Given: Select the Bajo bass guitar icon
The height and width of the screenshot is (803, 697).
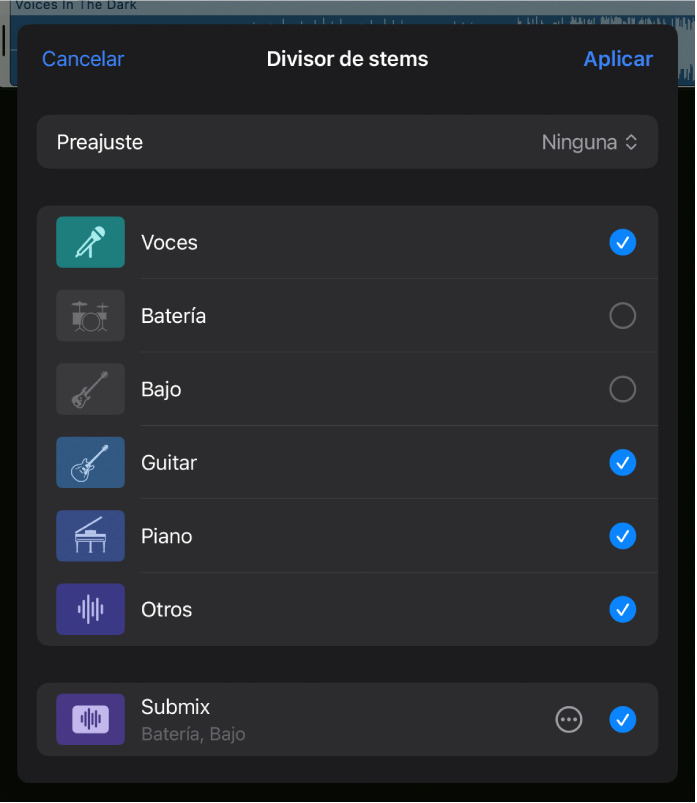Looking at the screenshot, I should (x=88, y=389).
